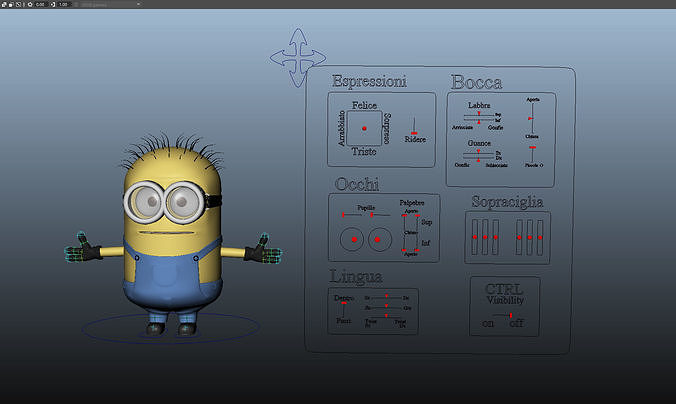The width and height of the screenshot is (676, 404).
Task: Select the Guance Dx slider handle
Action: [x=478, y=160]
